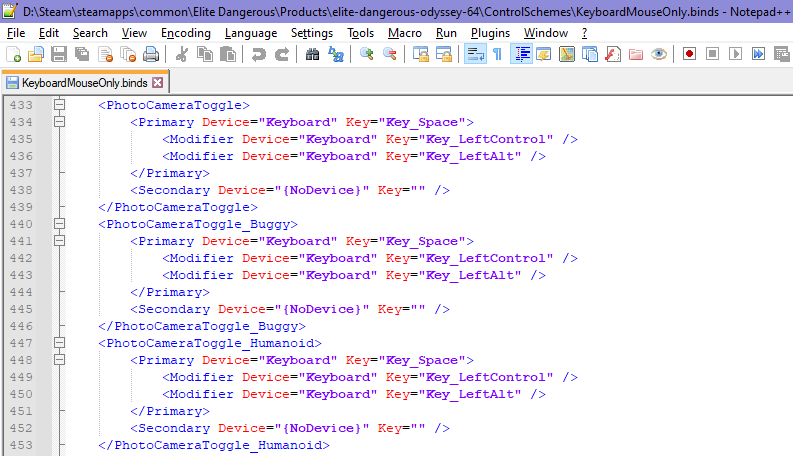The image size is (793, 456).
Task: Collapse the Primary block on line 448
Action: pos(60,360)
